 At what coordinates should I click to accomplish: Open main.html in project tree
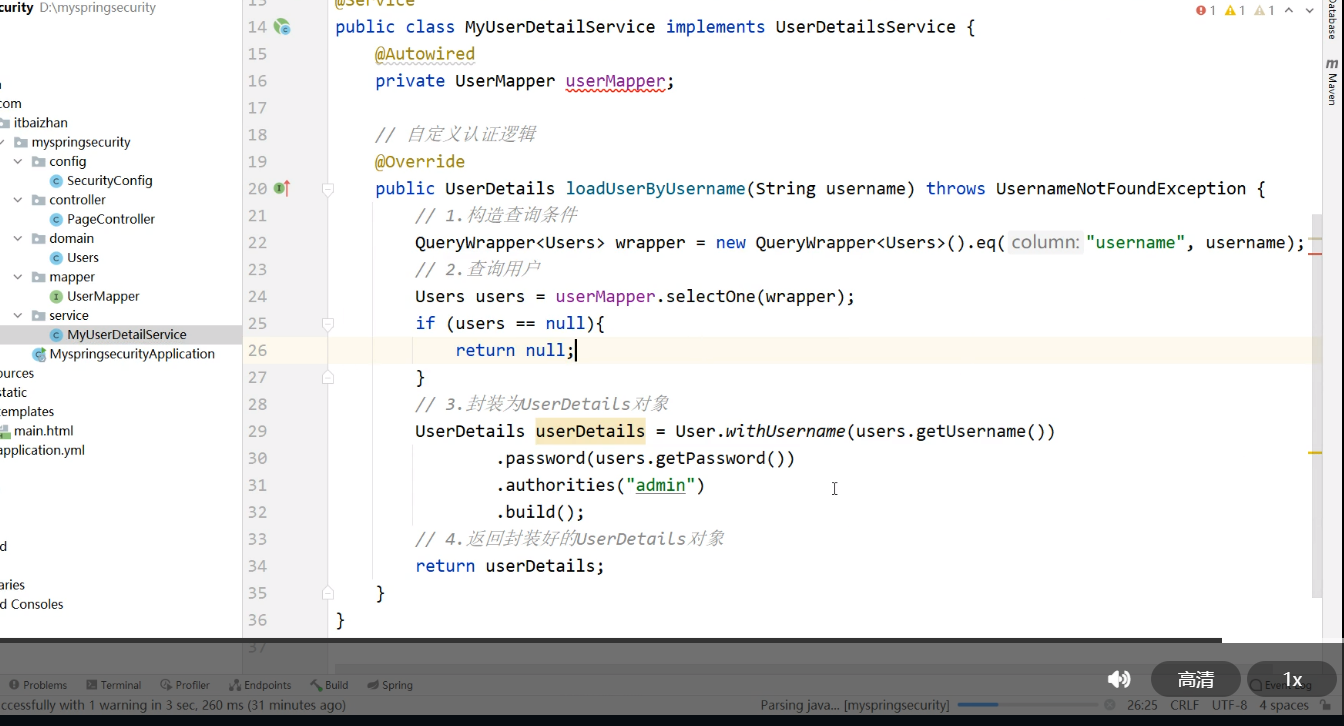pyautogui.click(x=43, y=431)
